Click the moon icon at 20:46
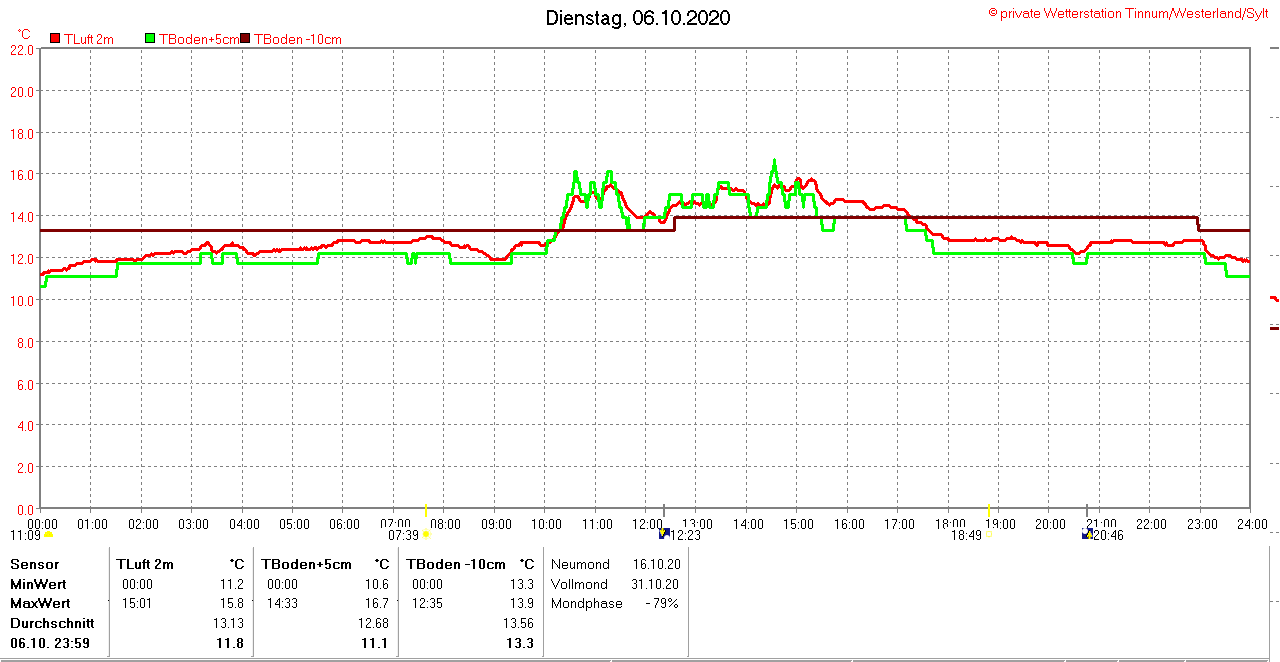The height and width of the screenshot is (662, 1280). (x=1087, y=534)
